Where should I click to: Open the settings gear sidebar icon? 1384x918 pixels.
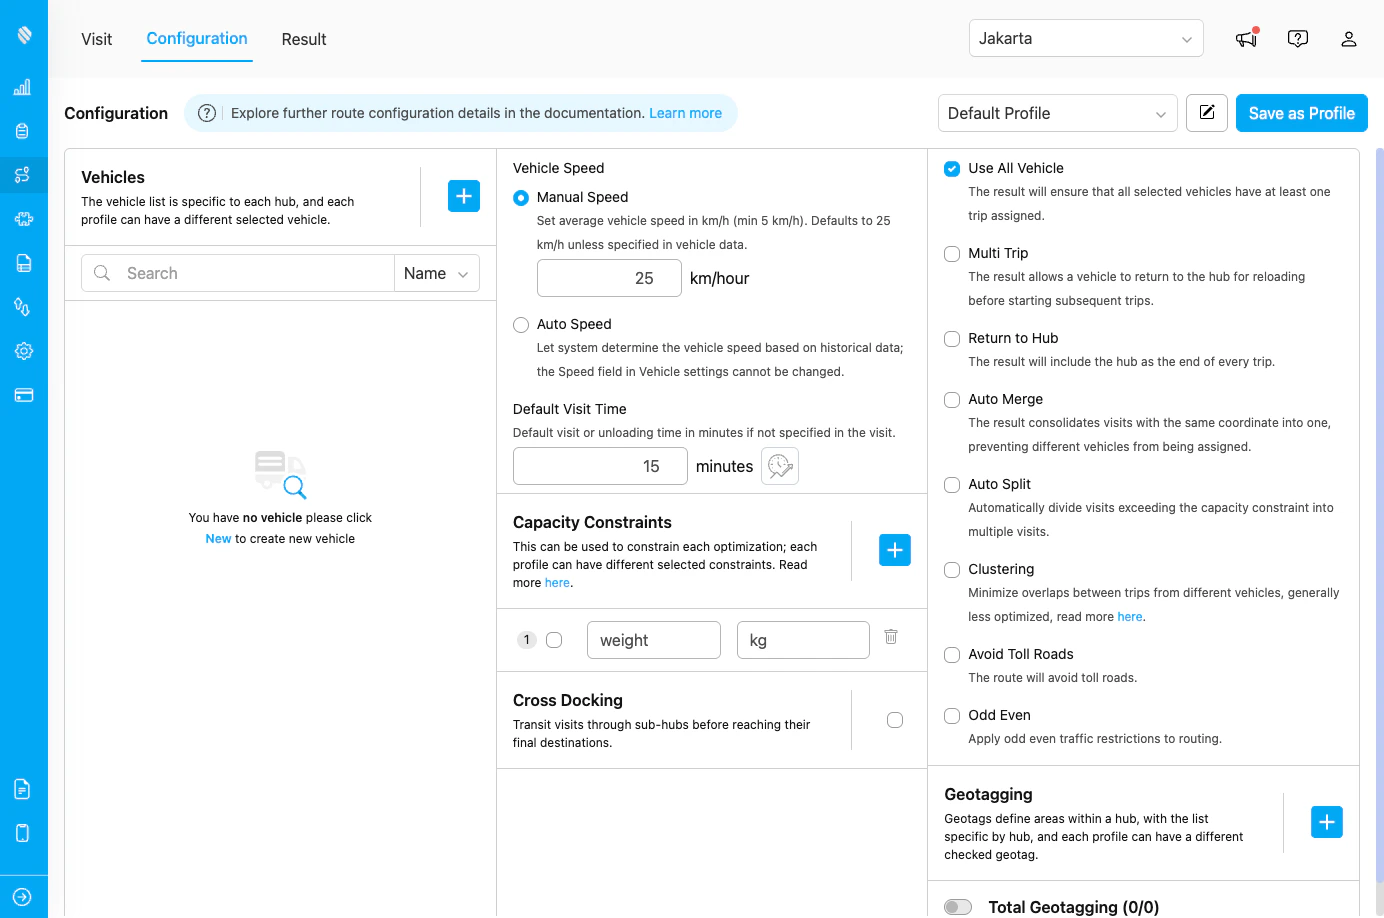point(23,351)
